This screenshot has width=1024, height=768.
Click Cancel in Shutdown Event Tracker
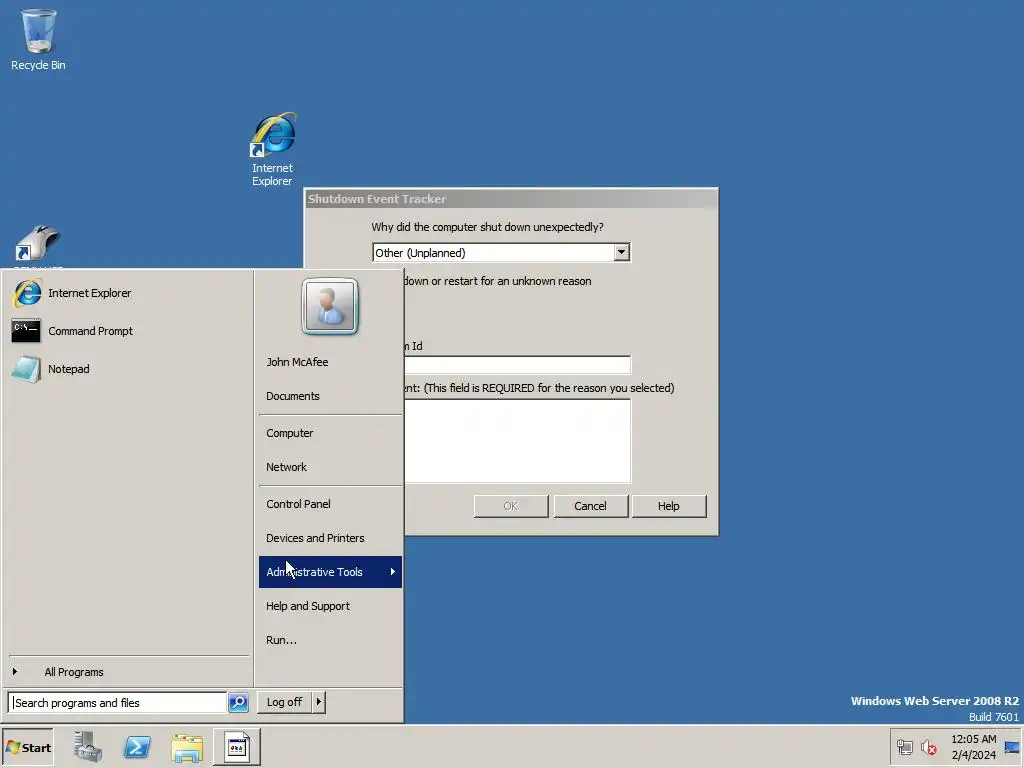(x=590, y=506)
